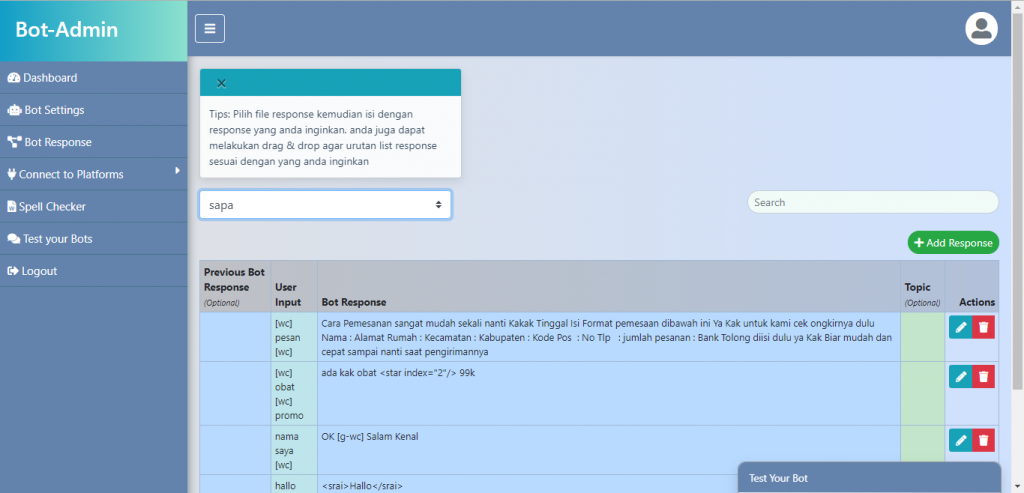The width and height of the screenshot is (1024, 493).
Task: Click the Bot Response diagram icon
Action: tap(14, 142)
